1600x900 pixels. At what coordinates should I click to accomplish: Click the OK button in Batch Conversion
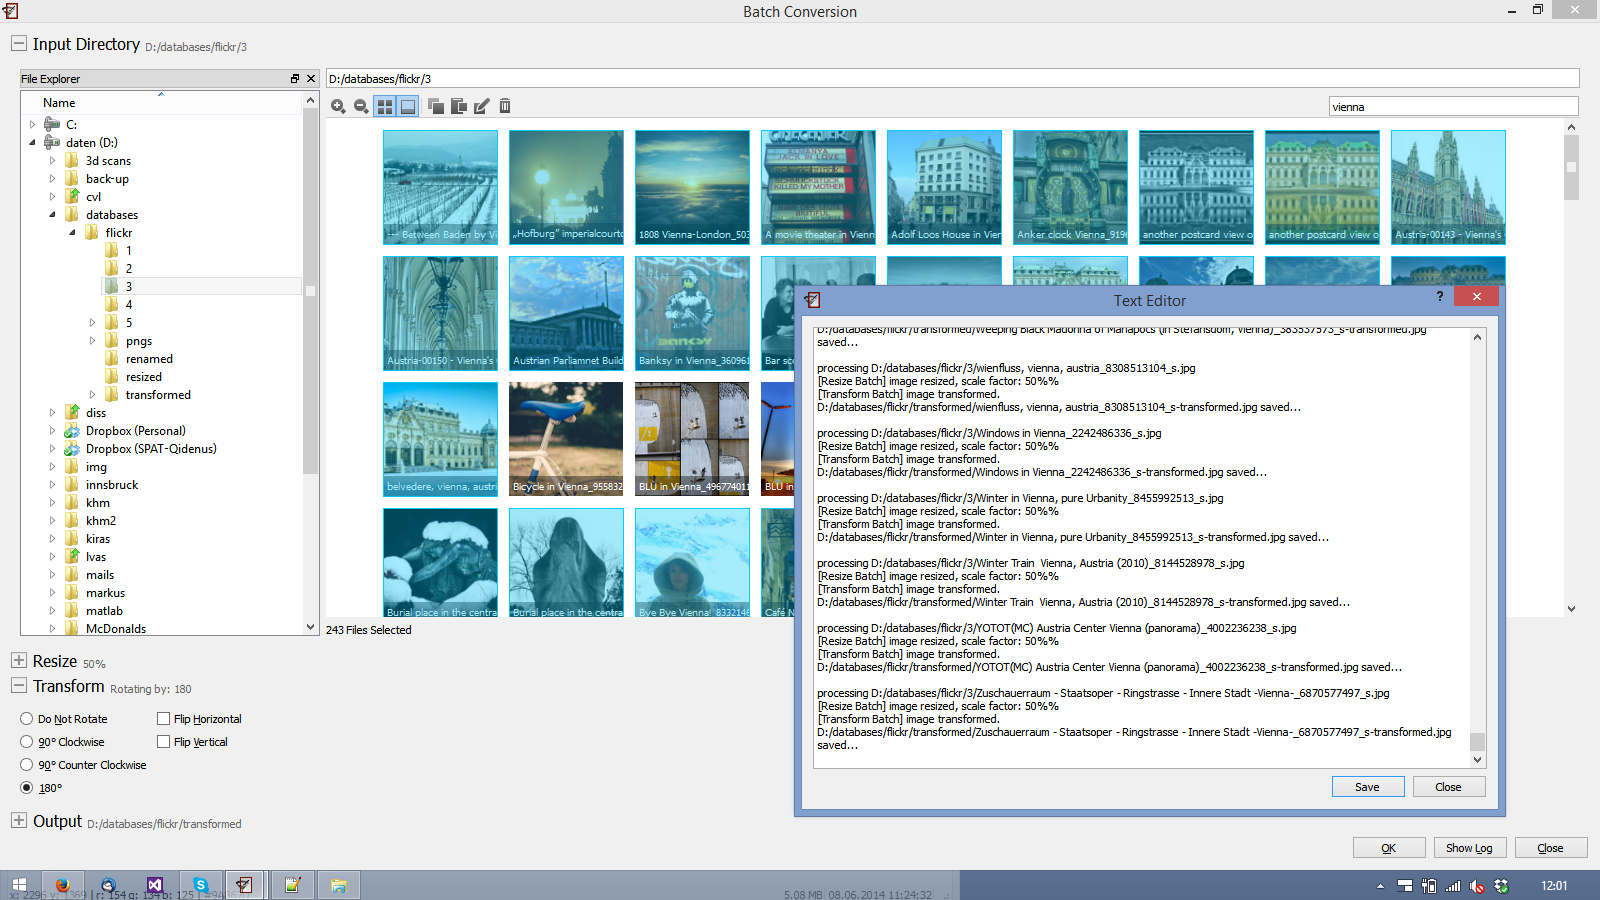pos(1389,848)
